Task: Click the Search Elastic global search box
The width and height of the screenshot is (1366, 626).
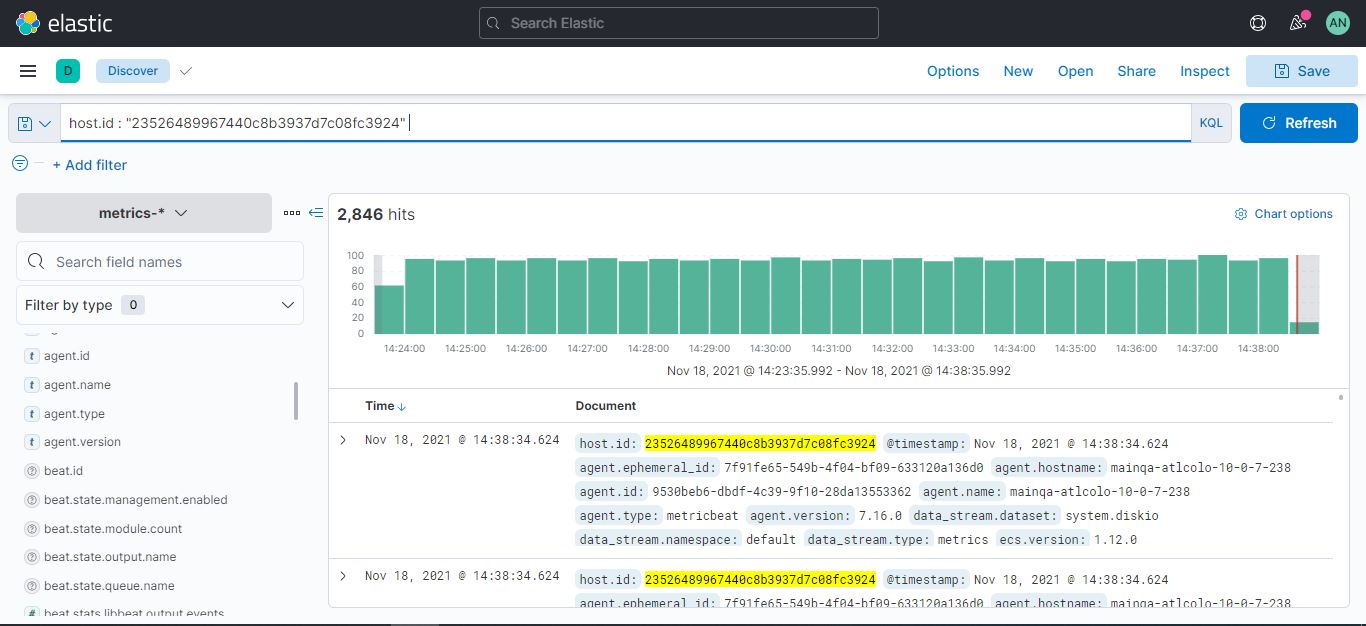Action: (679, 23)
